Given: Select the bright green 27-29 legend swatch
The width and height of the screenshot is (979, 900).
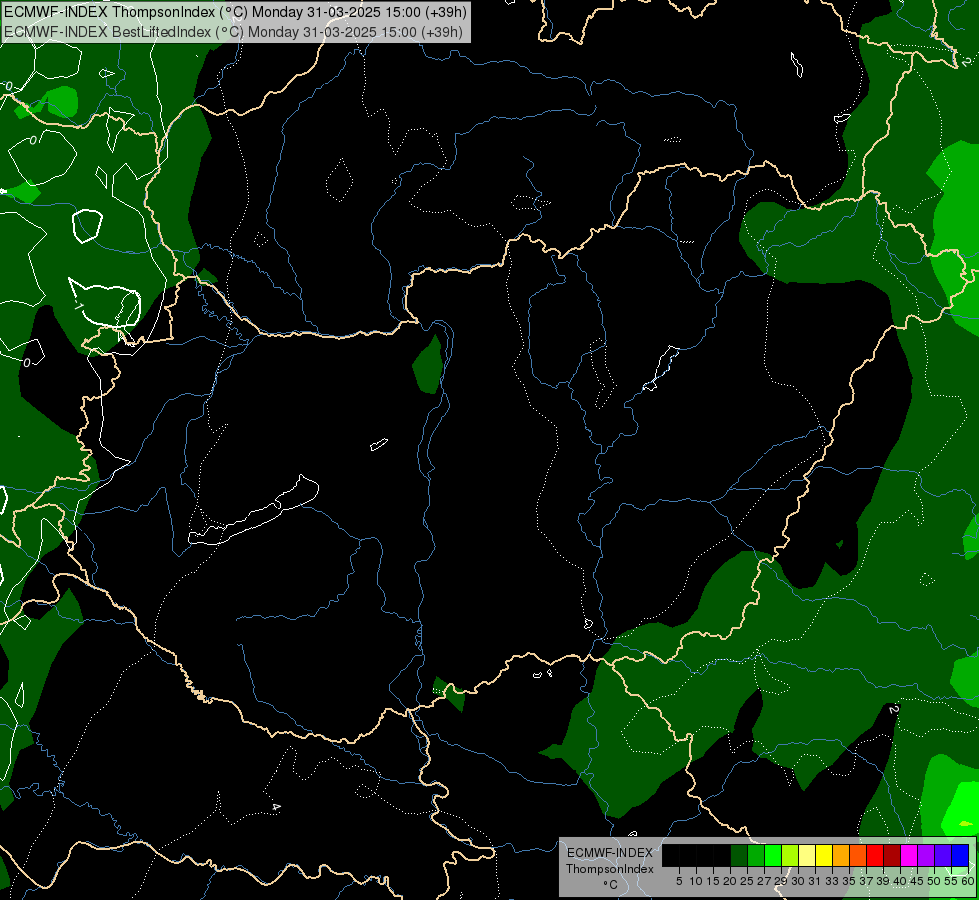Looking at the screenshot, I should click(773, 855).
